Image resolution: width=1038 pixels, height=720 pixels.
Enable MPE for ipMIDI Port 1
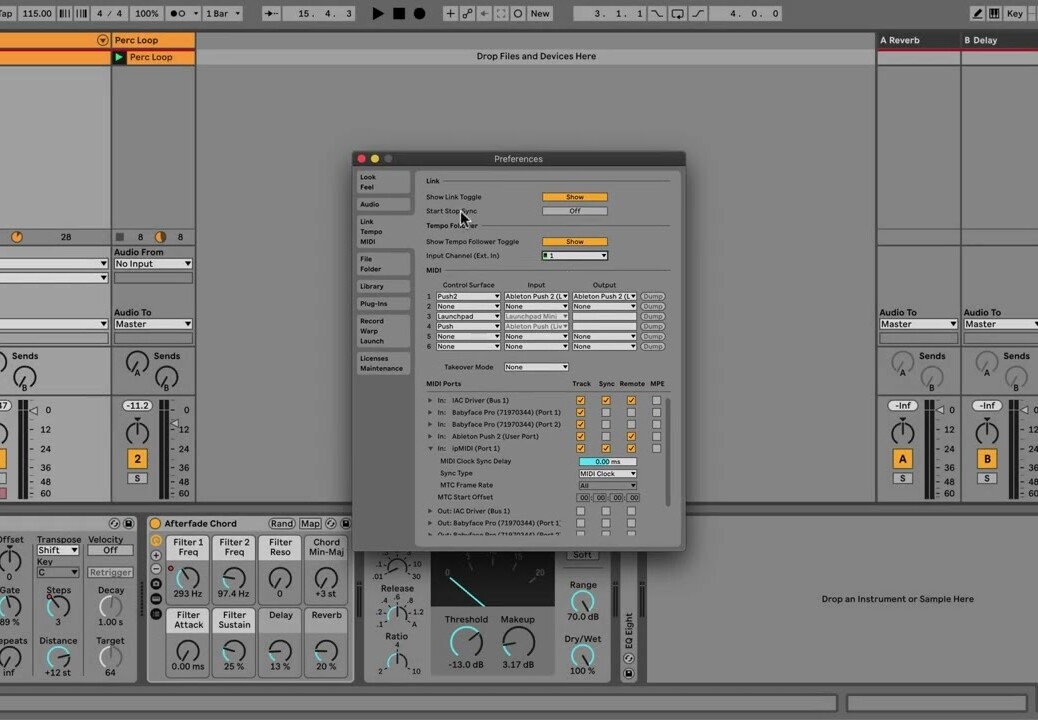coord(656,448)
